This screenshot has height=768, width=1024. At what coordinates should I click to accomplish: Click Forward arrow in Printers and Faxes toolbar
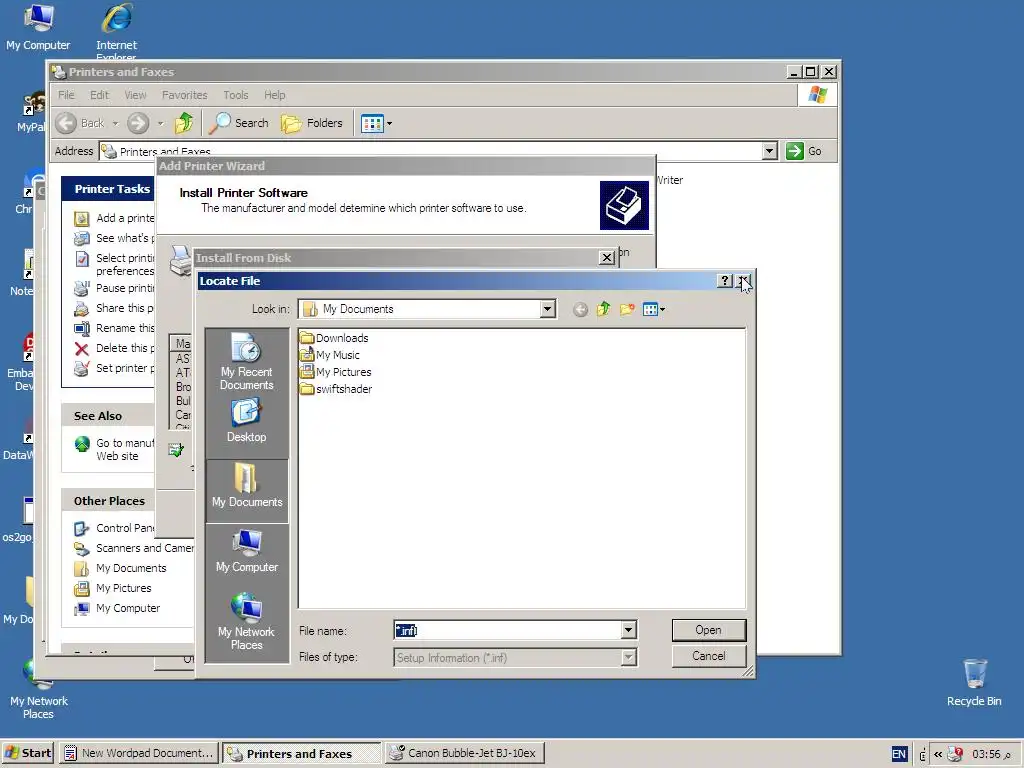pos(138,123)
